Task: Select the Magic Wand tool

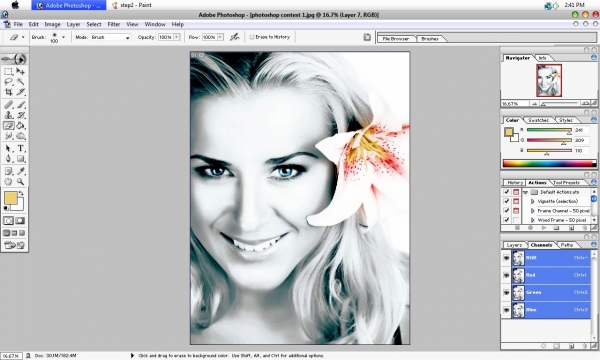Action: point(20,82)
